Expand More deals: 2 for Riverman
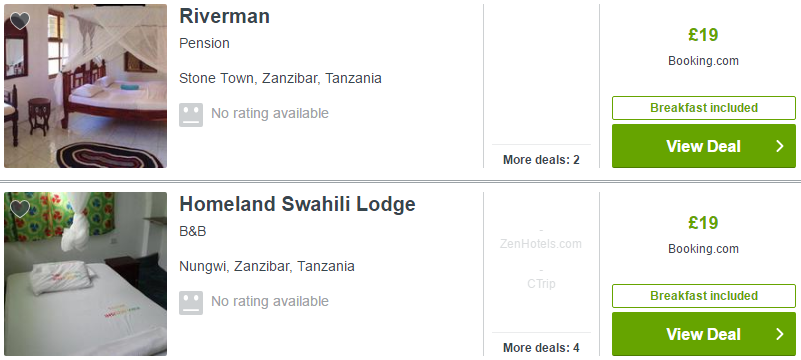Image resolution: width=801 pixels, height=360 pixels. click(x=541, y=160)
